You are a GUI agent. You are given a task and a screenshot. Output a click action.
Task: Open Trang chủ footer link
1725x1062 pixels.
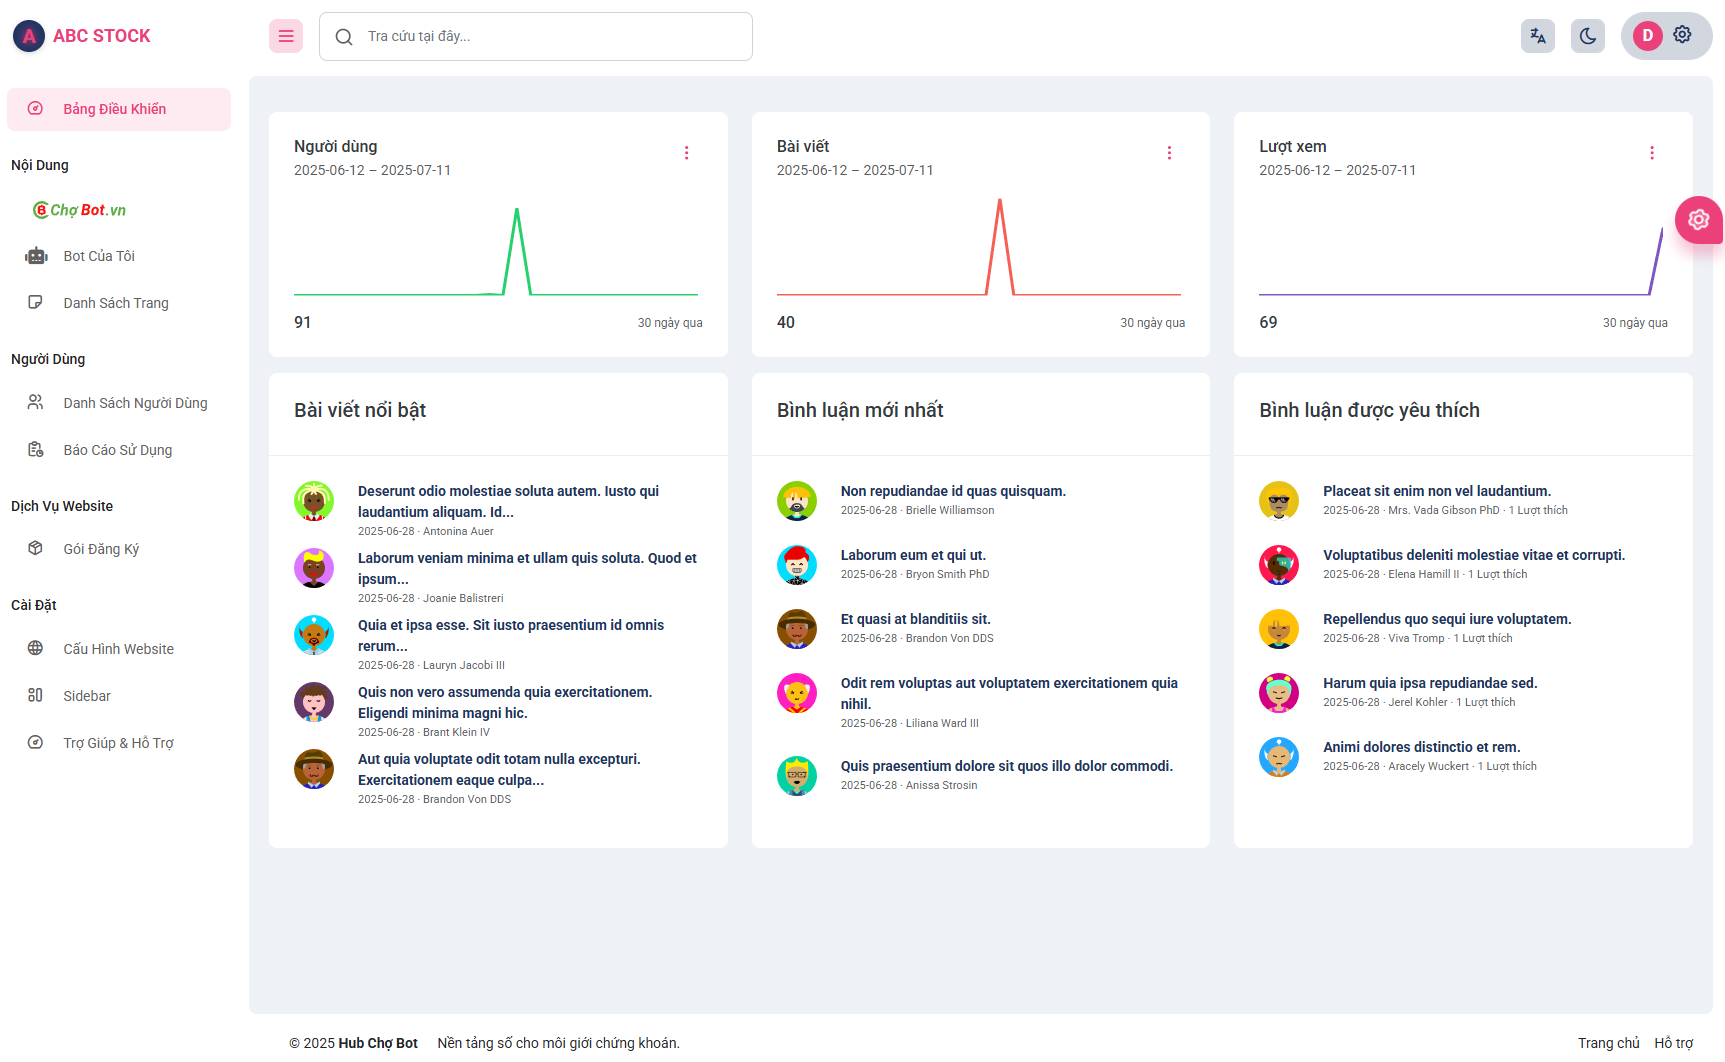pos(1608,1043)
